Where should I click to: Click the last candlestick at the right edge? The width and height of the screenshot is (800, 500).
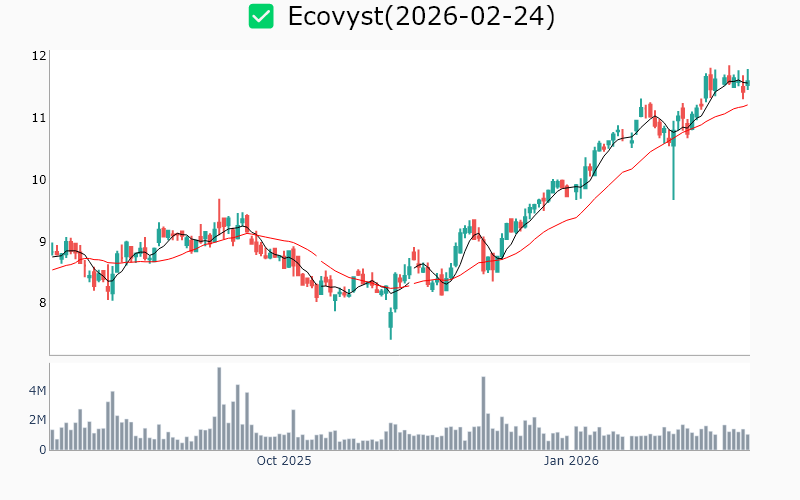(747, 80)
